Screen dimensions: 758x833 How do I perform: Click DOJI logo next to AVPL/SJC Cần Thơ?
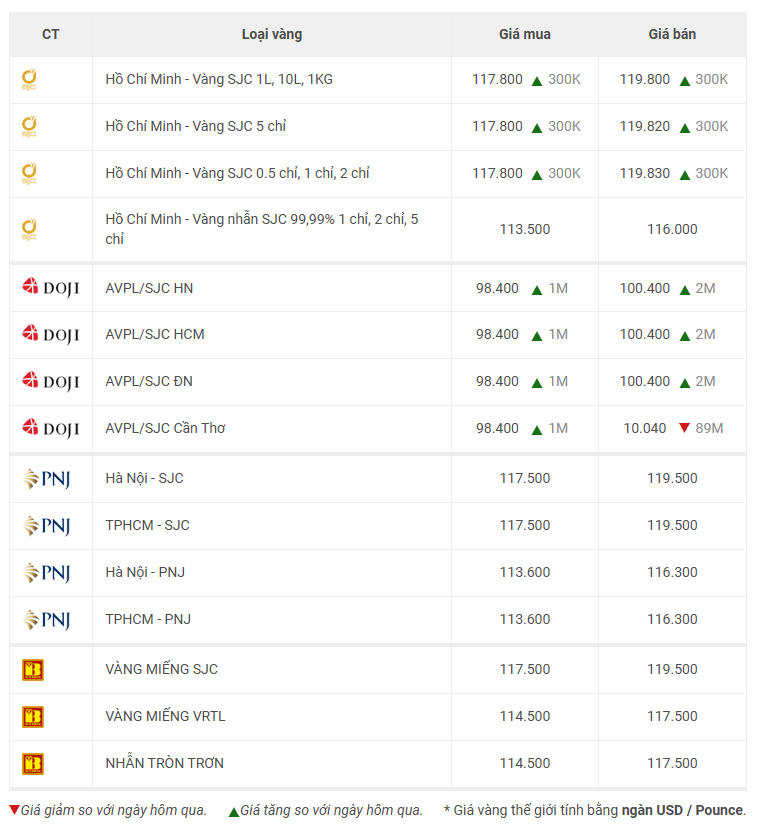click(50, 428)
